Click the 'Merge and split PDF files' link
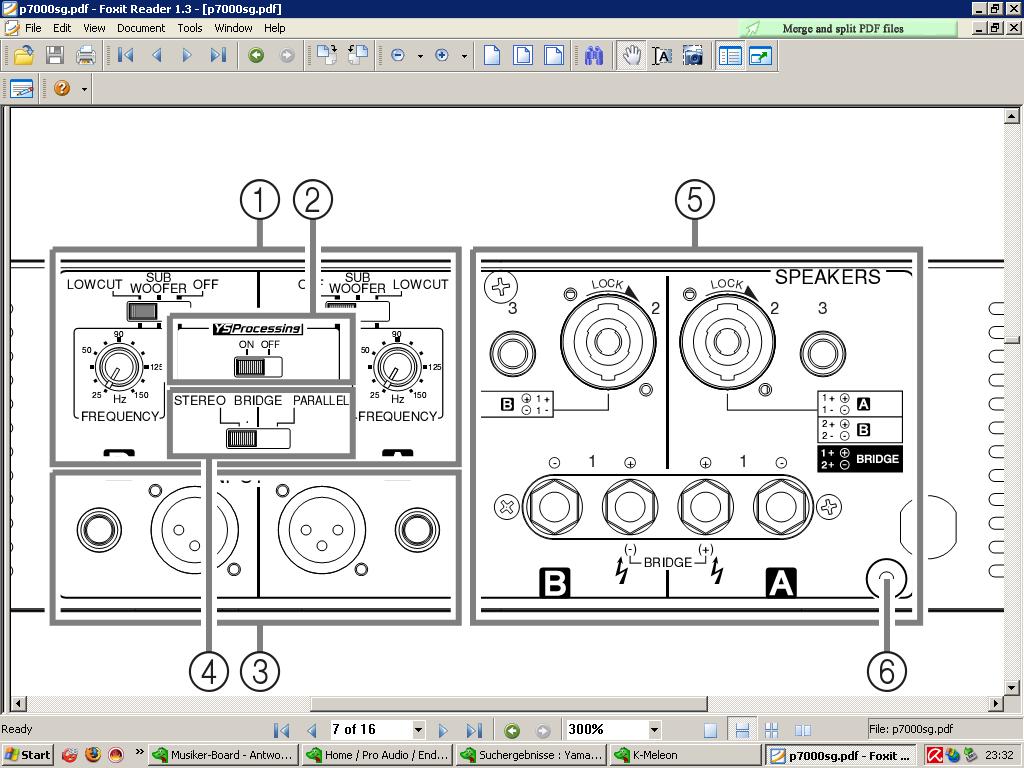 click(x=842, y=29)
